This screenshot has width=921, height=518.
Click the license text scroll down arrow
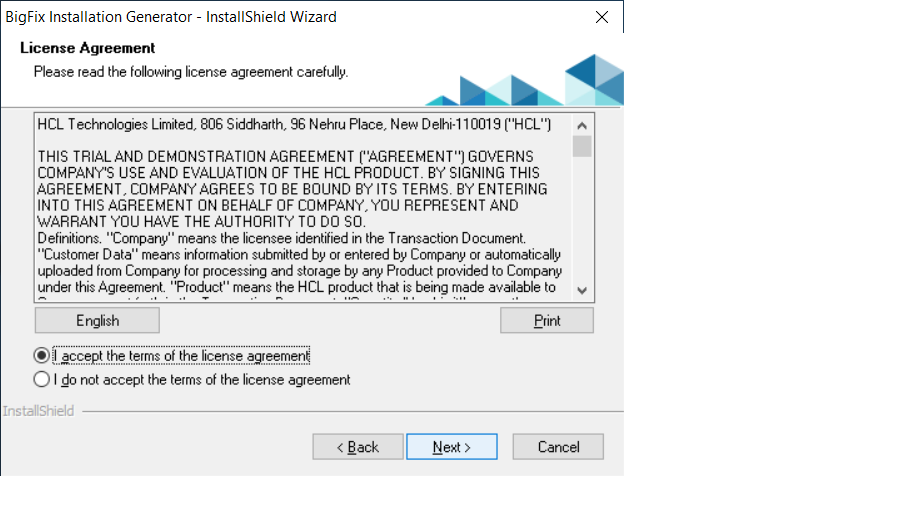582,289
